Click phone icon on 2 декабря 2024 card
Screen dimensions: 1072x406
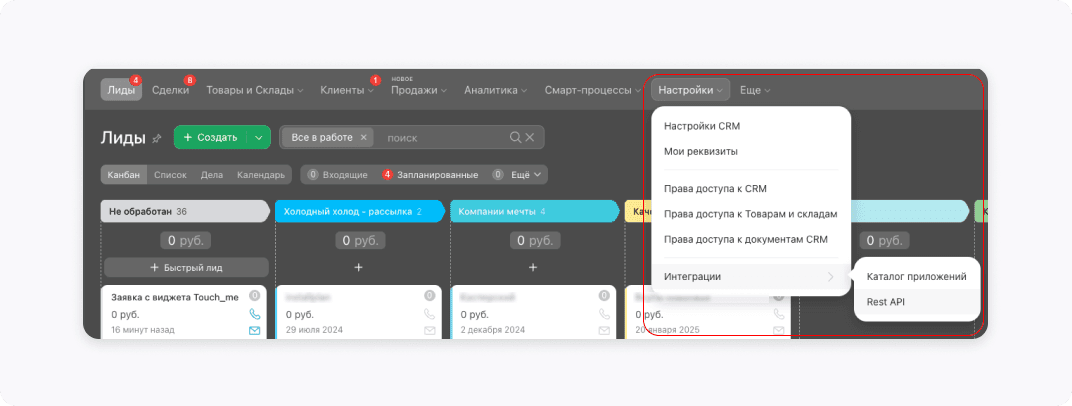click(604, 314)
